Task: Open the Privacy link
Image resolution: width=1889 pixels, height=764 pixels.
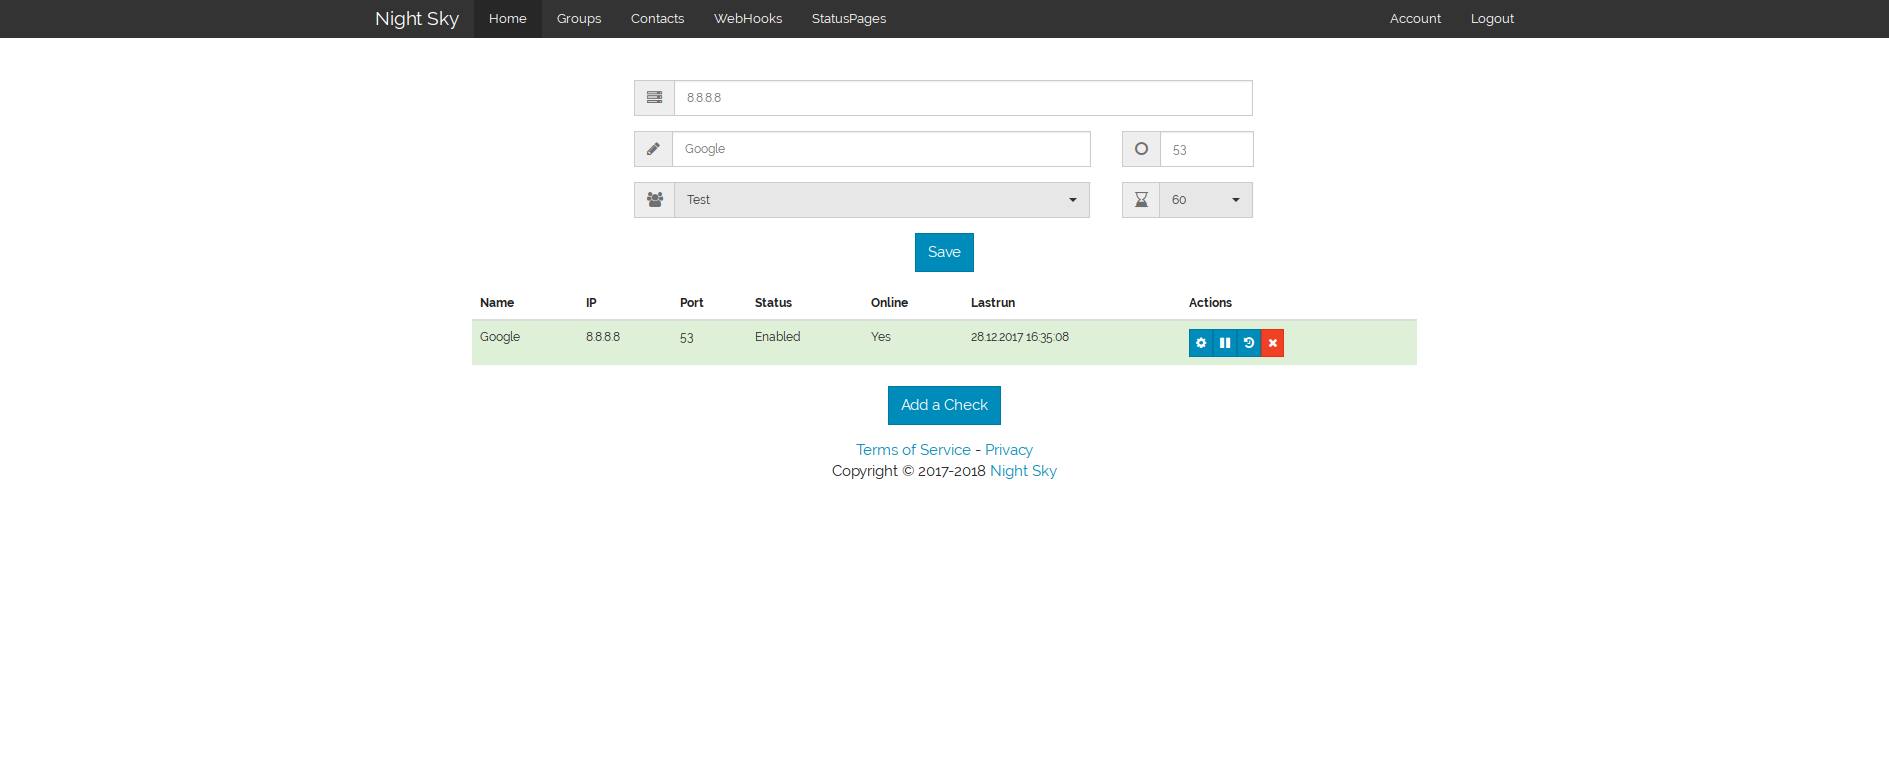Action: click(1009, 450)
